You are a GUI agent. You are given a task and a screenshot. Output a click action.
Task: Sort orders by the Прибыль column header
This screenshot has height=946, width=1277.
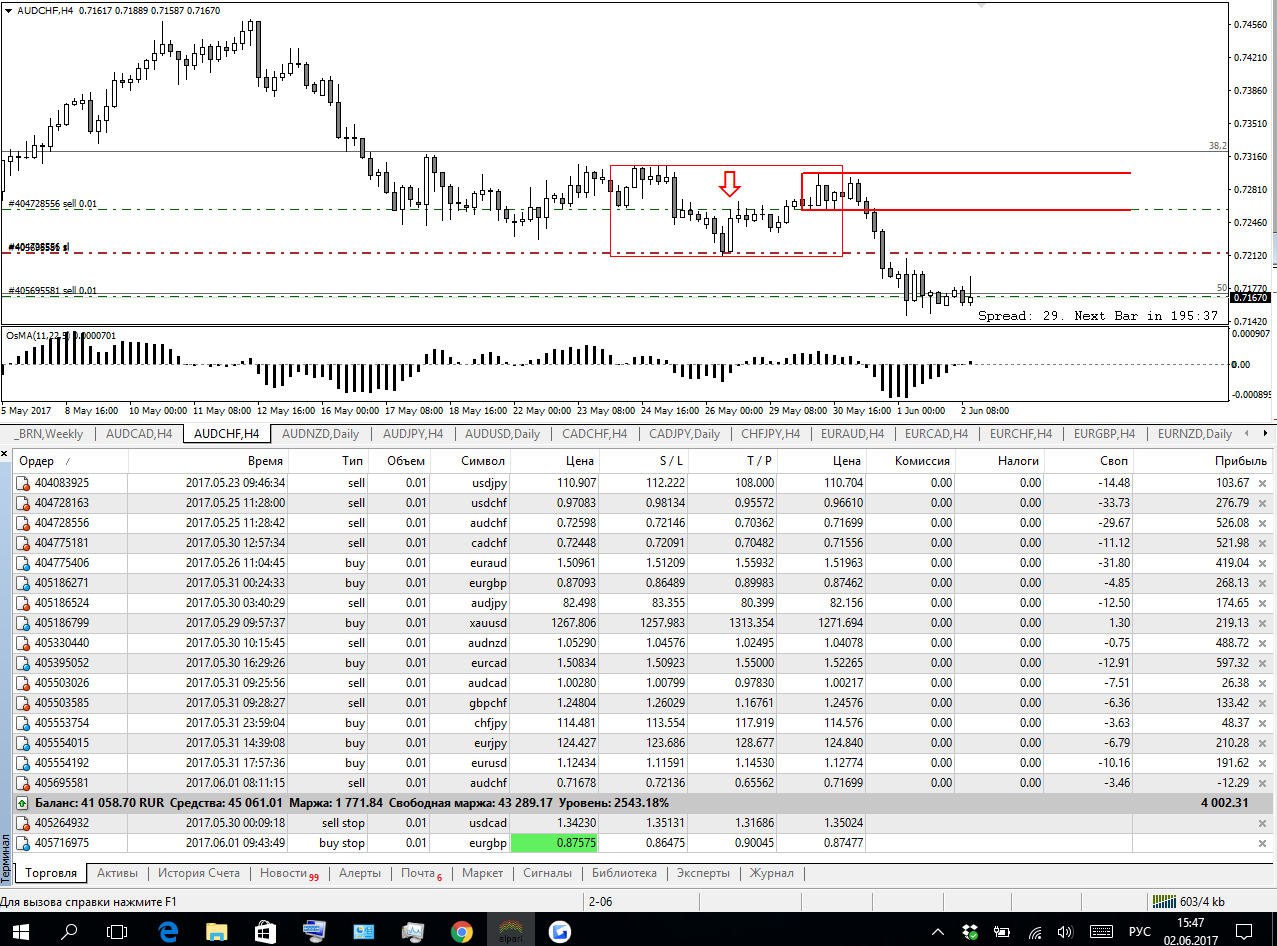pyautogui.click(x=1203, y=461)
